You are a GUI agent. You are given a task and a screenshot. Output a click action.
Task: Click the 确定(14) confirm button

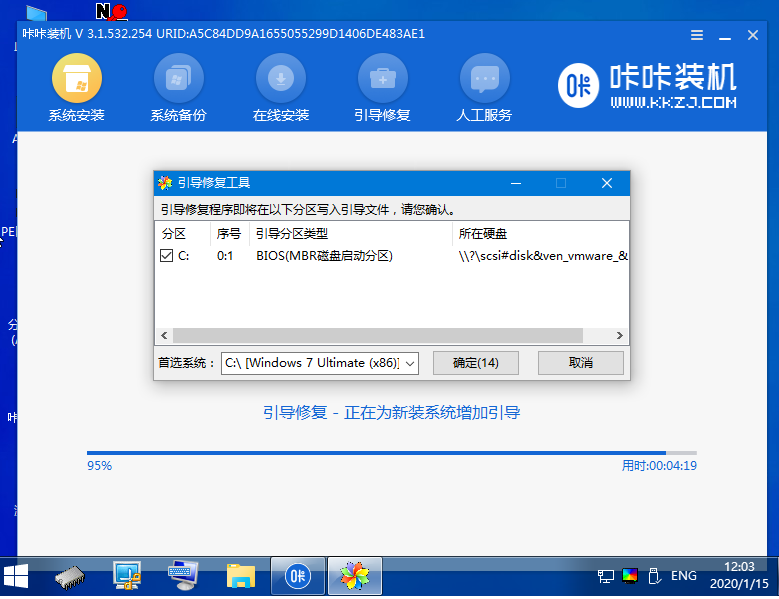476,363
